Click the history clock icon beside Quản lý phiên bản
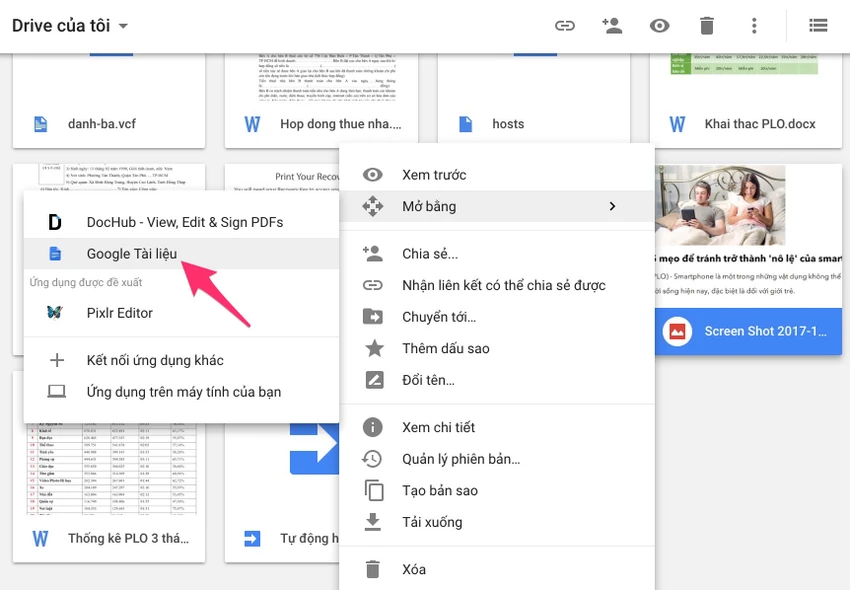 pos(372,459)
